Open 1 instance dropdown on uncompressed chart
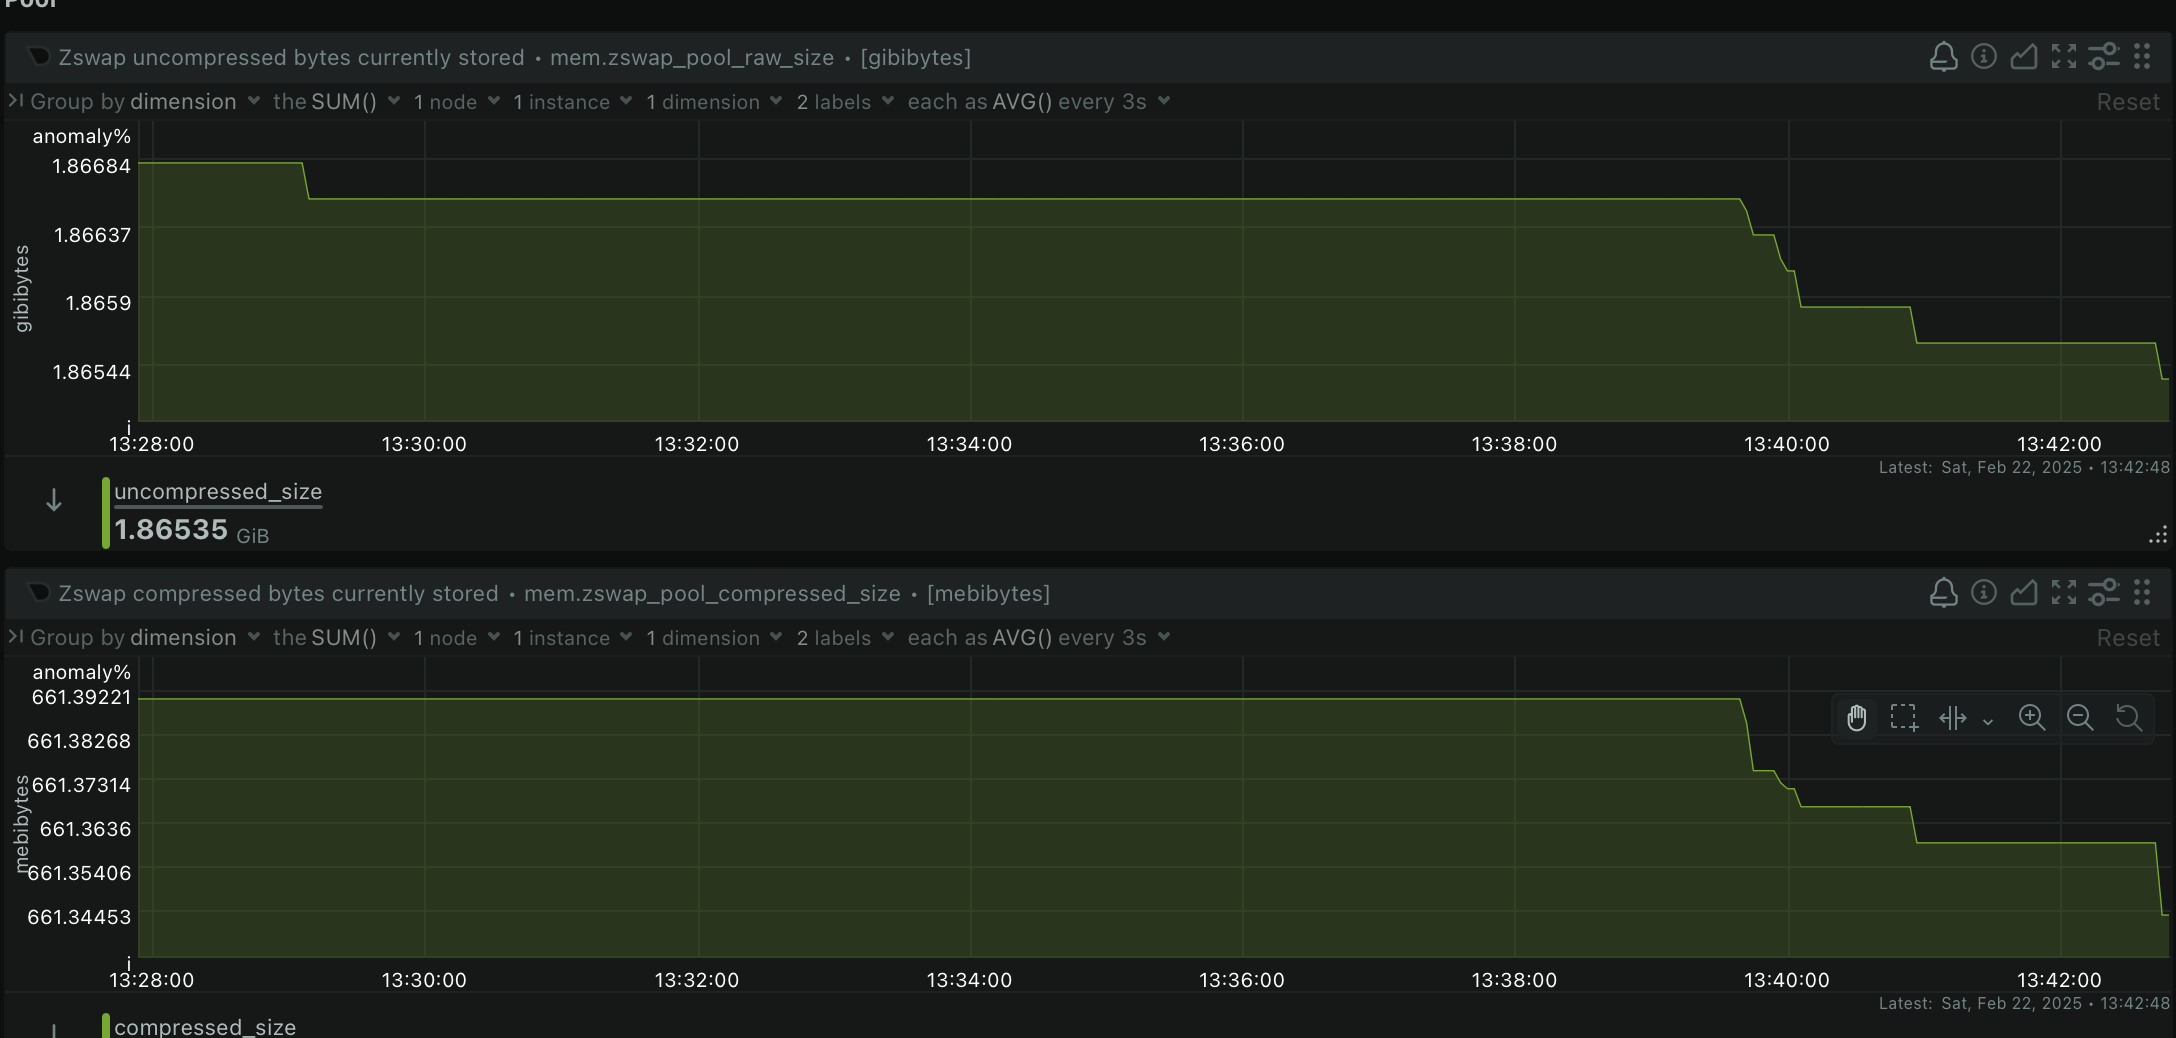 [x=572, y=101]
